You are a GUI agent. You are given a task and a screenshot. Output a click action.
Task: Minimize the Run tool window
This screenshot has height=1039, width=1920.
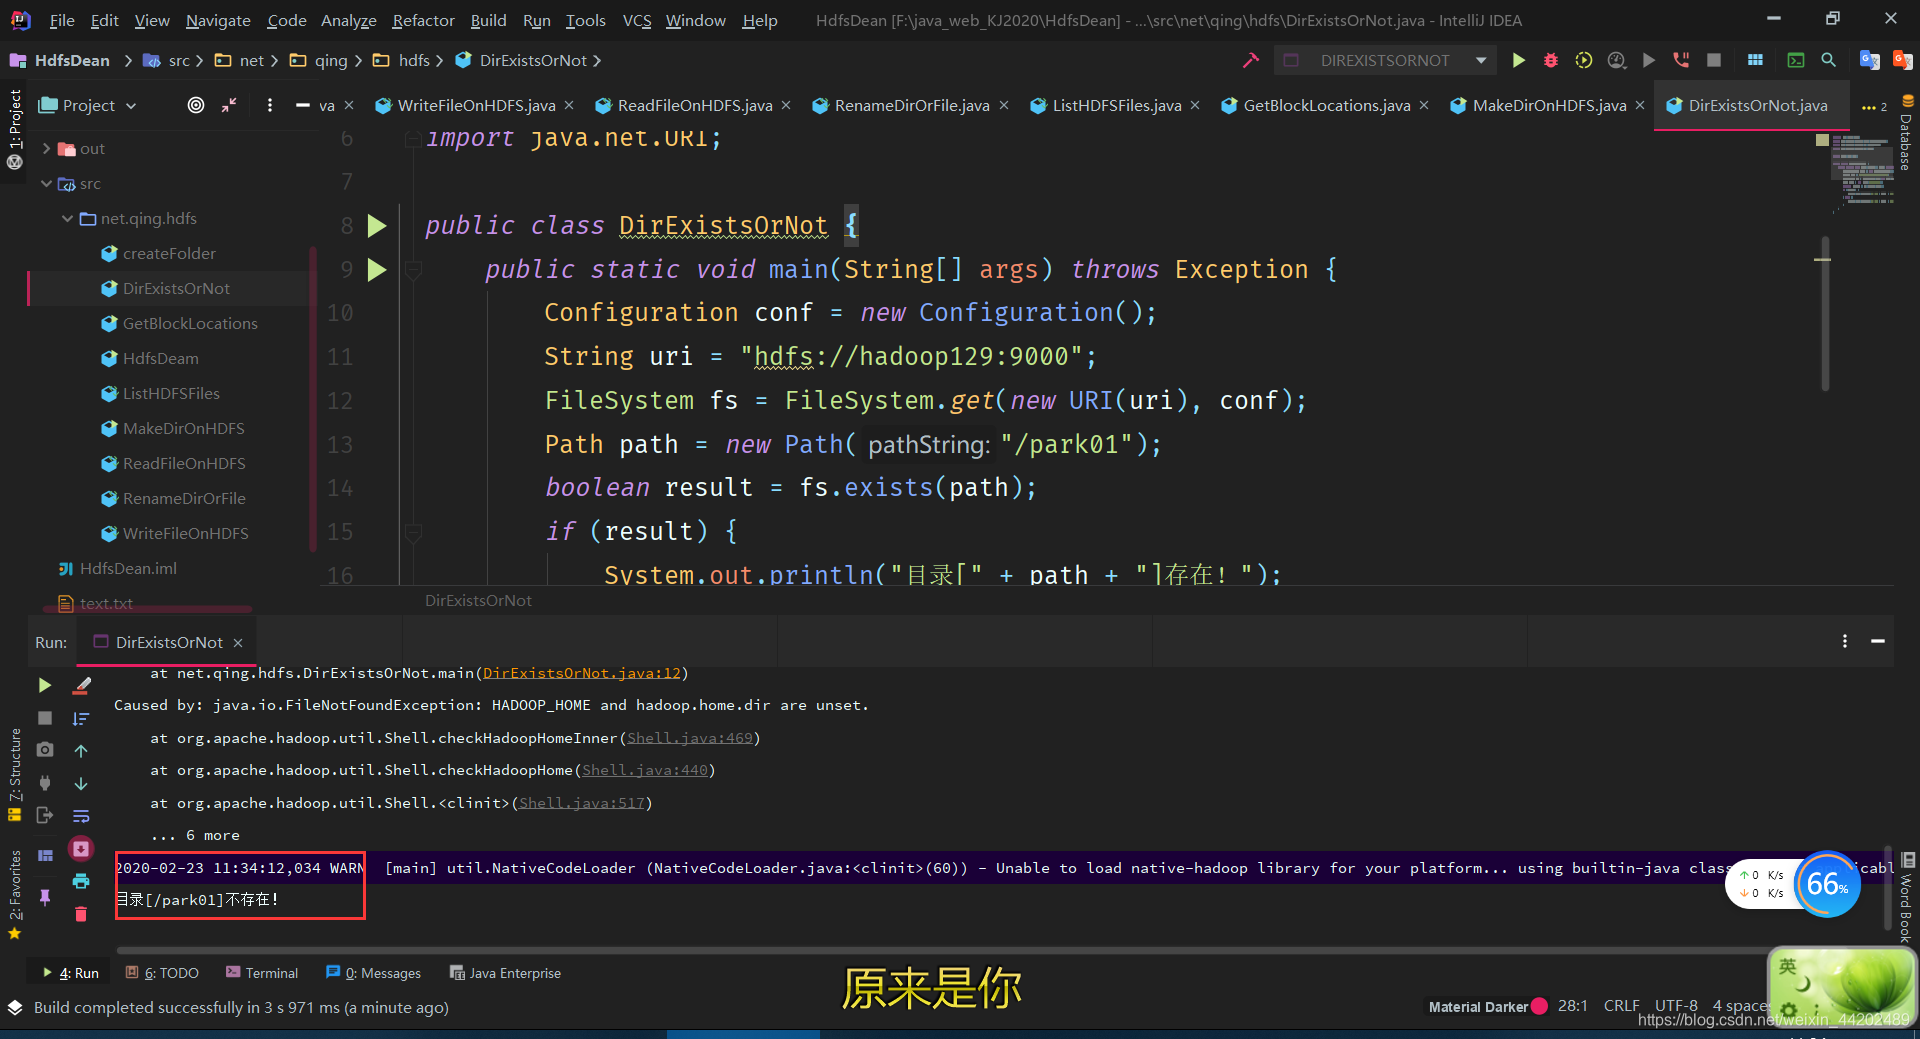(x=1878, y=641)
